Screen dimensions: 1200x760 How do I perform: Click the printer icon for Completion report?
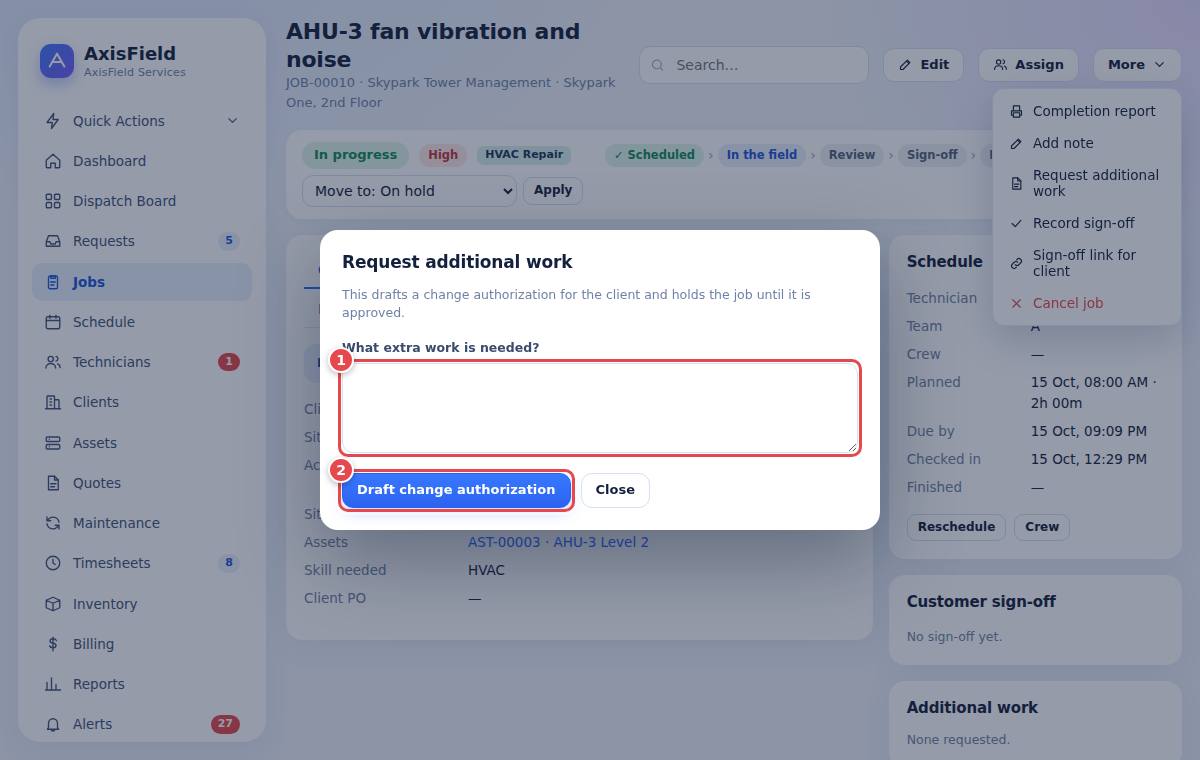click(1016, 111)
